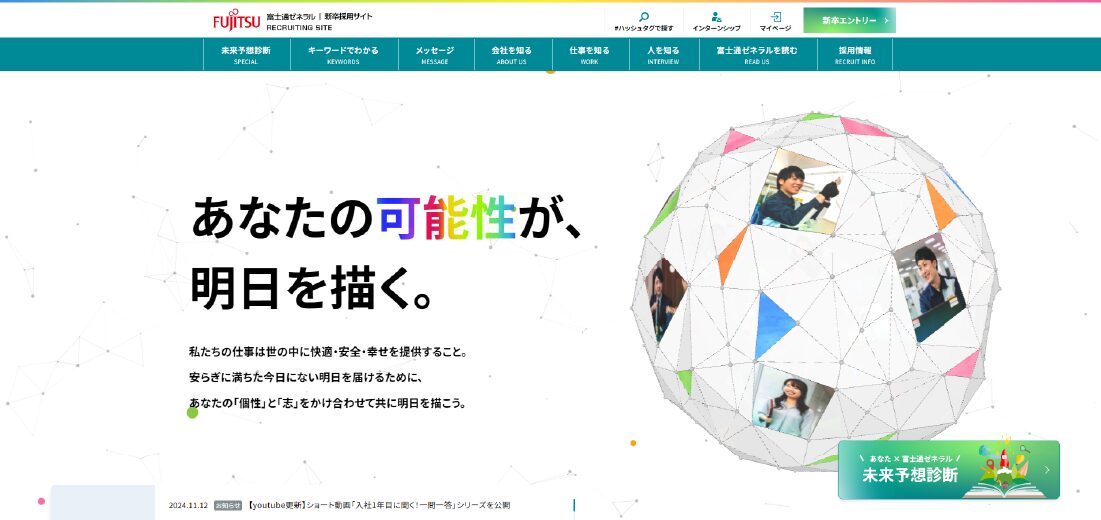Expand the 会社を知る ABOUT US menu
The height and width of the screenshot is (520, 1101).
pyautogui.click(x=511, y=54)
